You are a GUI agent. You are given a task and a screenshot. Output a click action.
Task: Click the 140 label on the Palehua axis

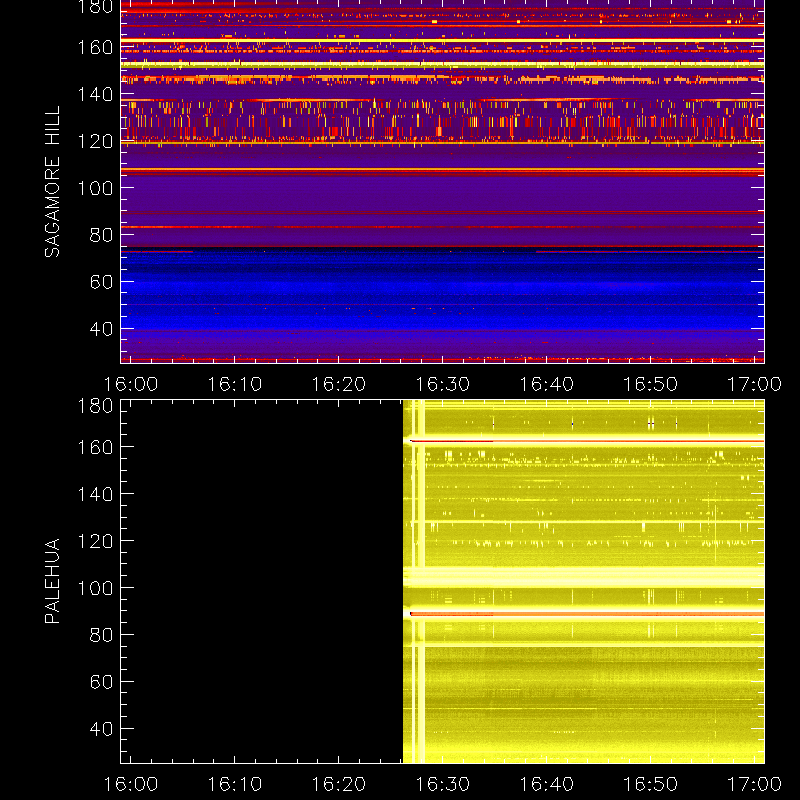pyautogui.click(x=95, y=494)
